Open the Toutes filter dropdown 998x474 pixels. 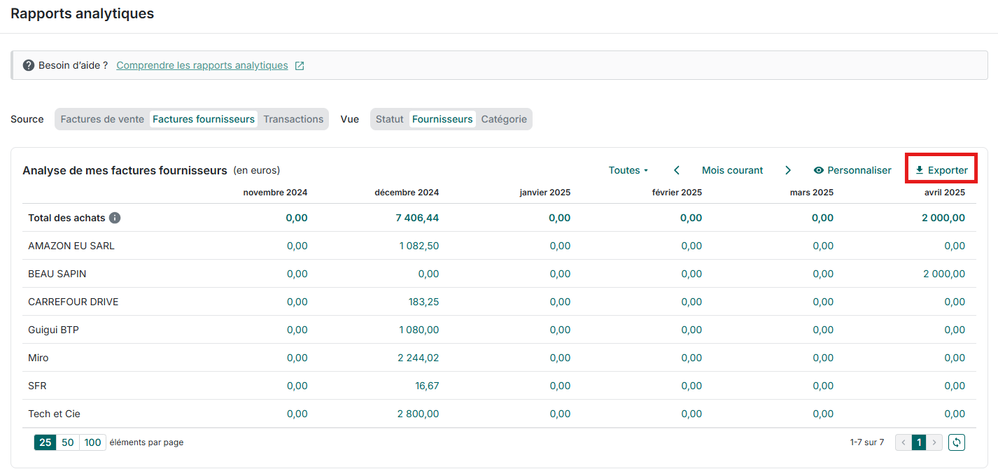[628, 170]
